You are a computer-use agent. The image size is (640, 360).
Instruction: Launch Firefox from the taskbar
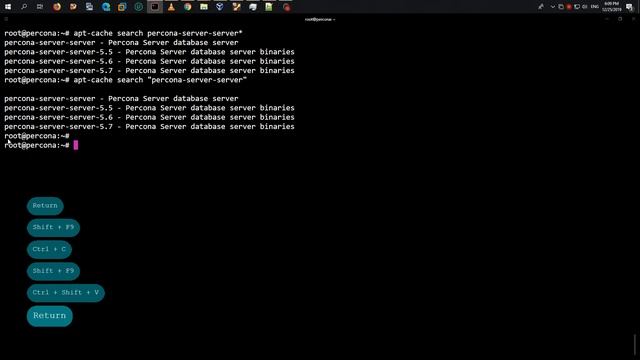coord(57,7)
